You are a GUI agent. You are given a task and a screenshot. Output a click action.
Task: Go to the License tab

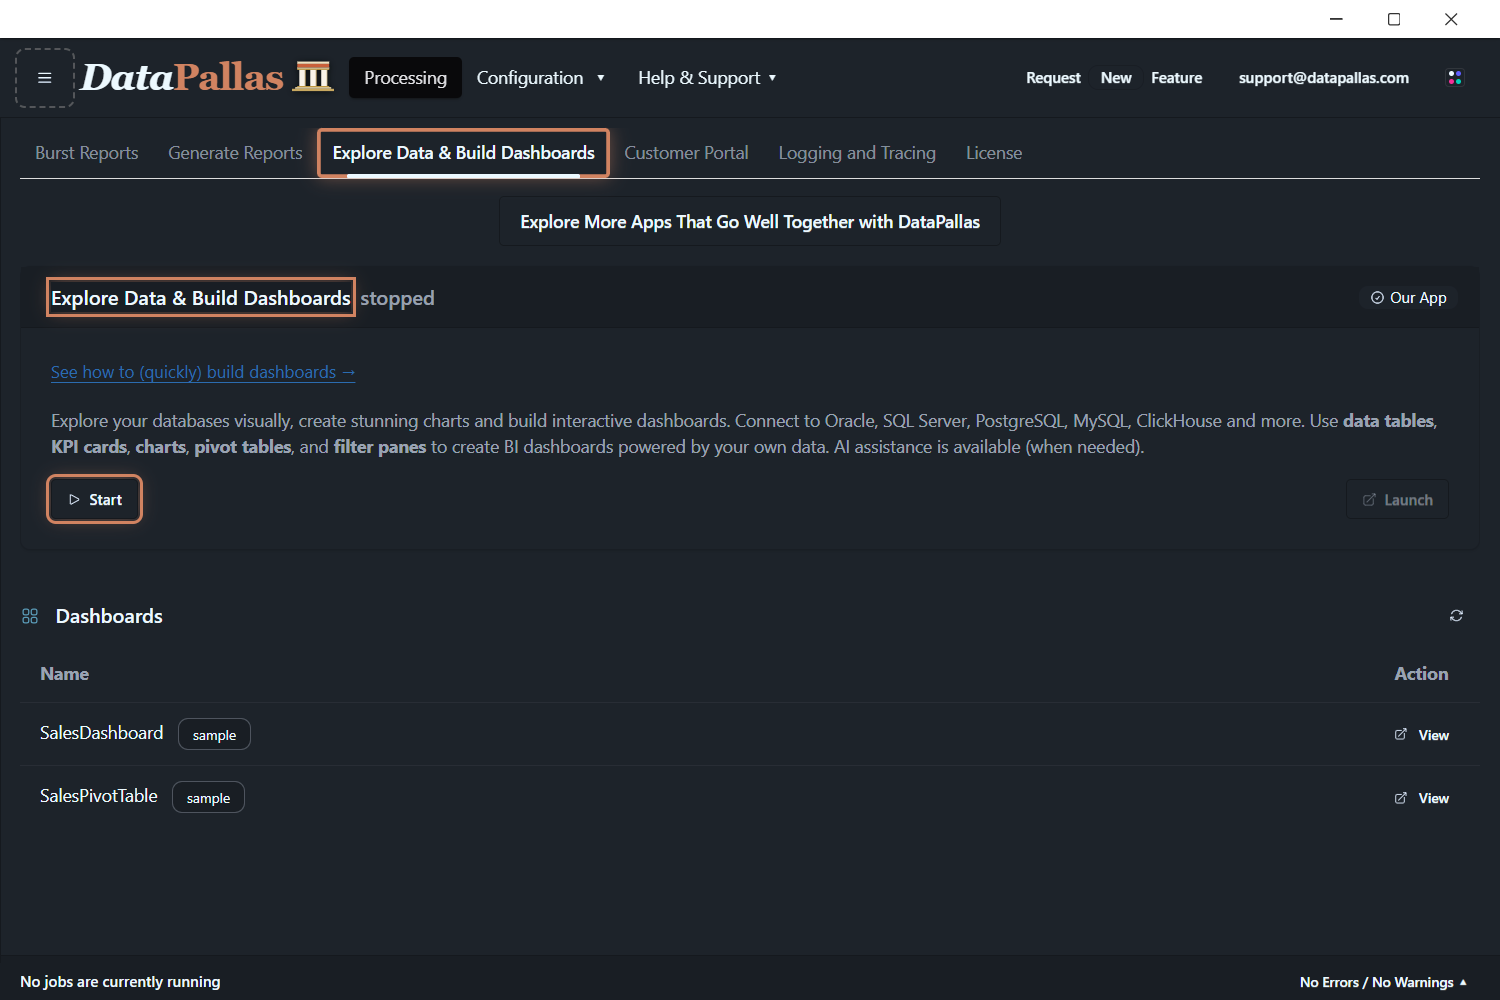pos(994,153)
